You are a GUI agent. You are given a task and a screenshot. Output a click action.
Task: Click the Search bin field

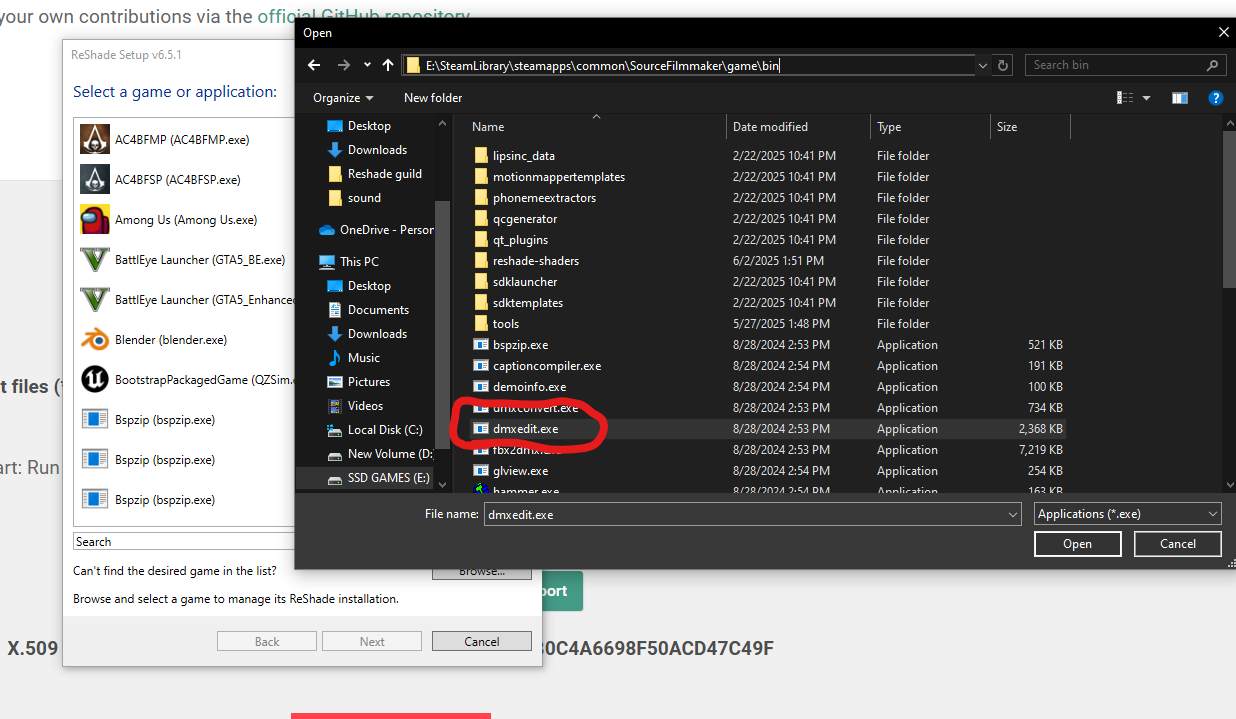tap(1125, 65)
